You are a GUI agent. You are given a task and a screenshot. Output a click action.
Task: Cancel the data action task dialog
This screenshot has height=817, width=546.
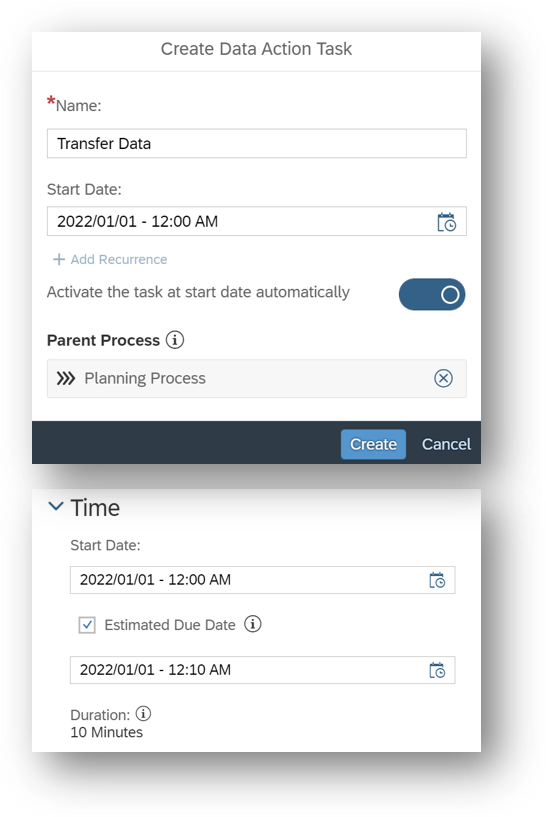446,444
